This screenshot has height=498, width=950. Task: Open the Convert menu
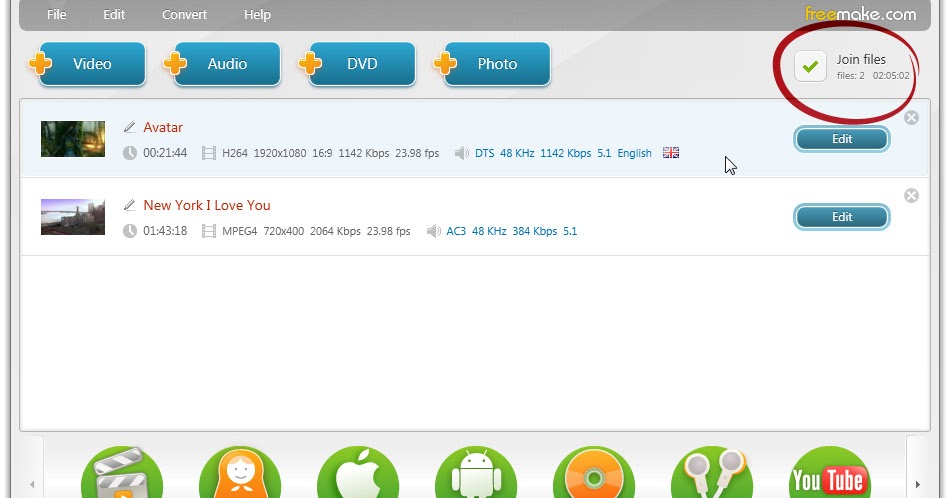point(184,15)
